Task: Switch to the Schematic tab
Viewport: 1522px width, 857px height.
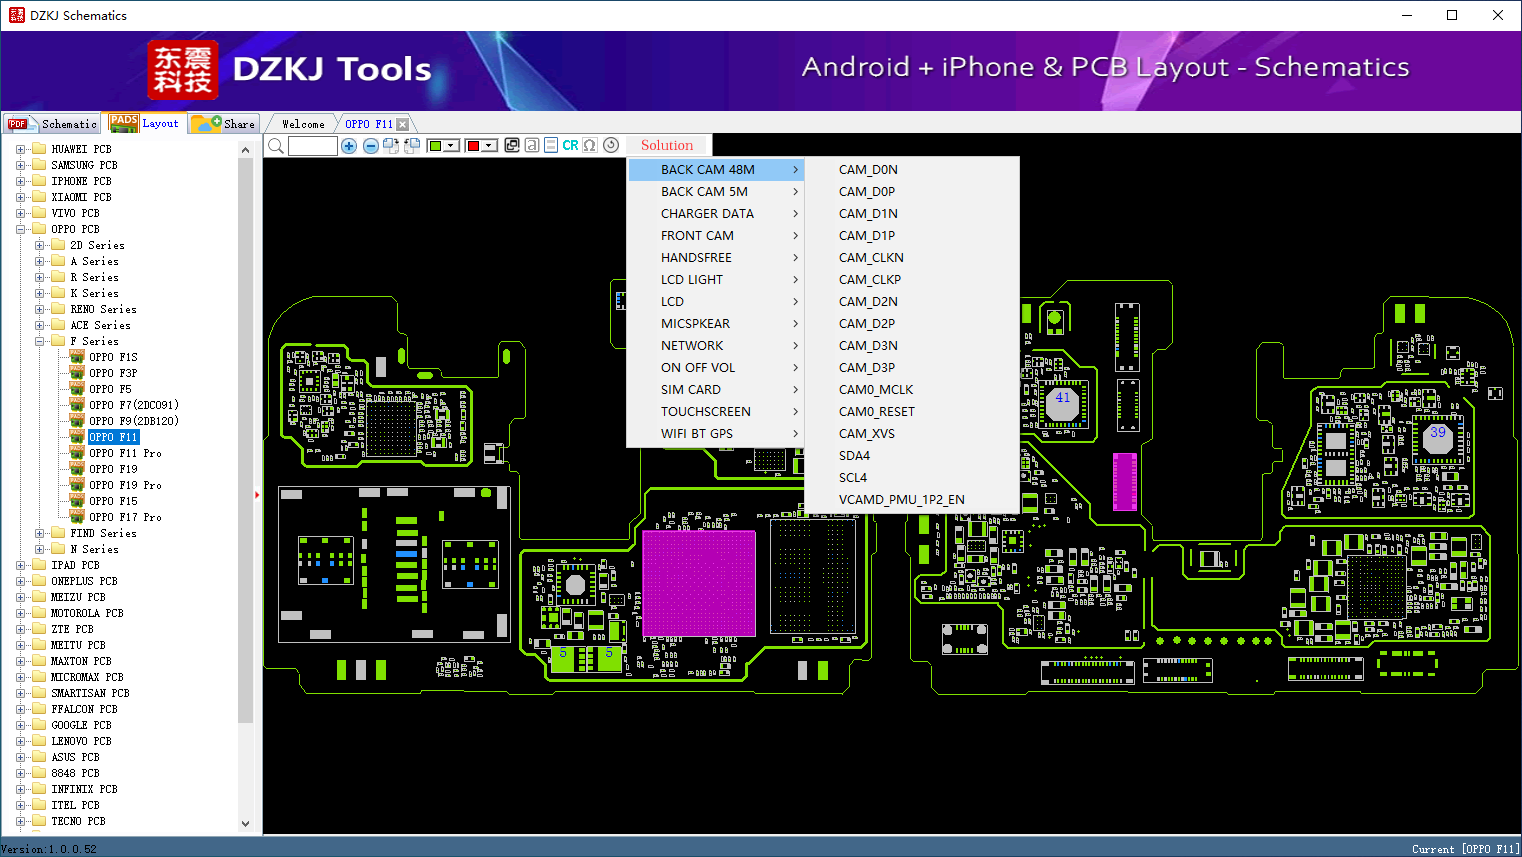Action: (x=53, y=124)
